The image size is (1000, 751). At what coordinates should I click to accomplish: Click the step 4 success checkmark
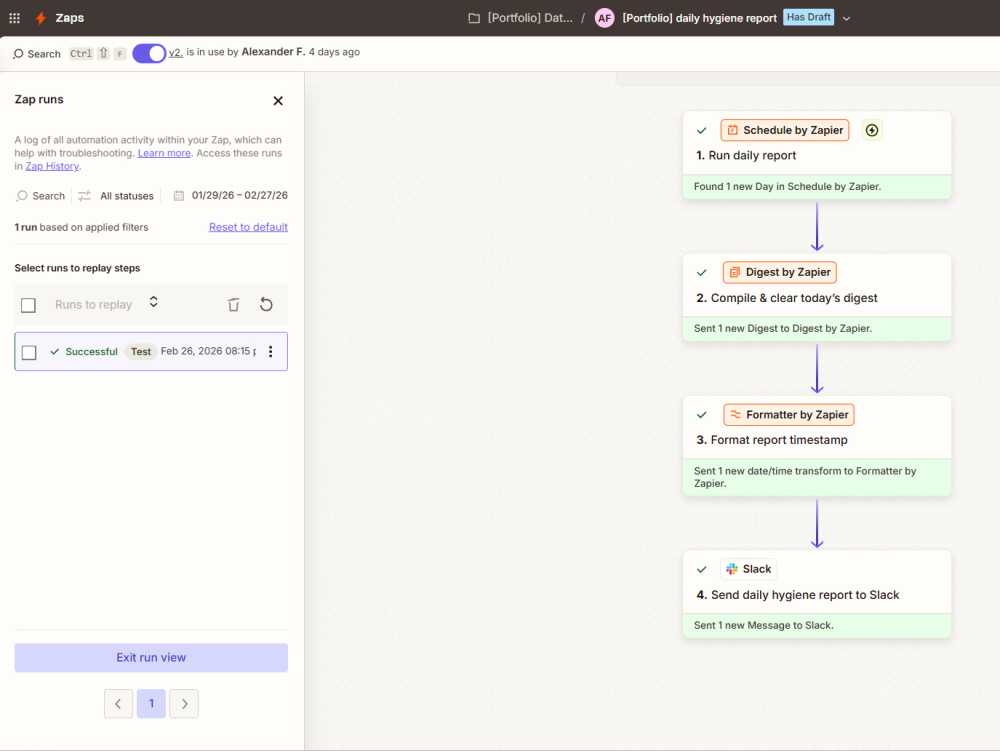tap(702, 569)
